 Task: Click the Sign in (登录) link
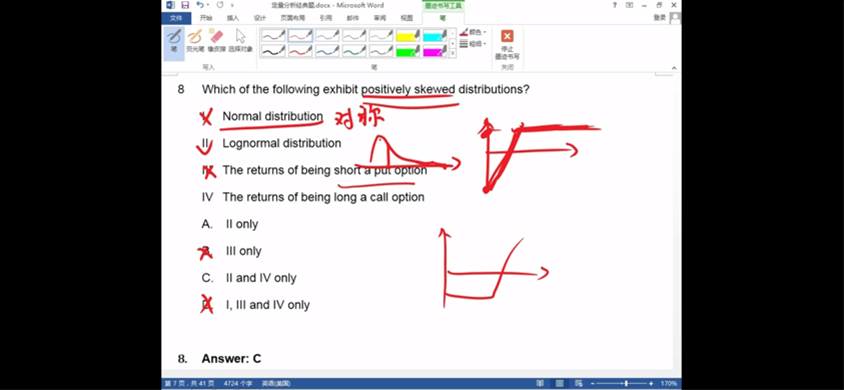click(659, 18)
